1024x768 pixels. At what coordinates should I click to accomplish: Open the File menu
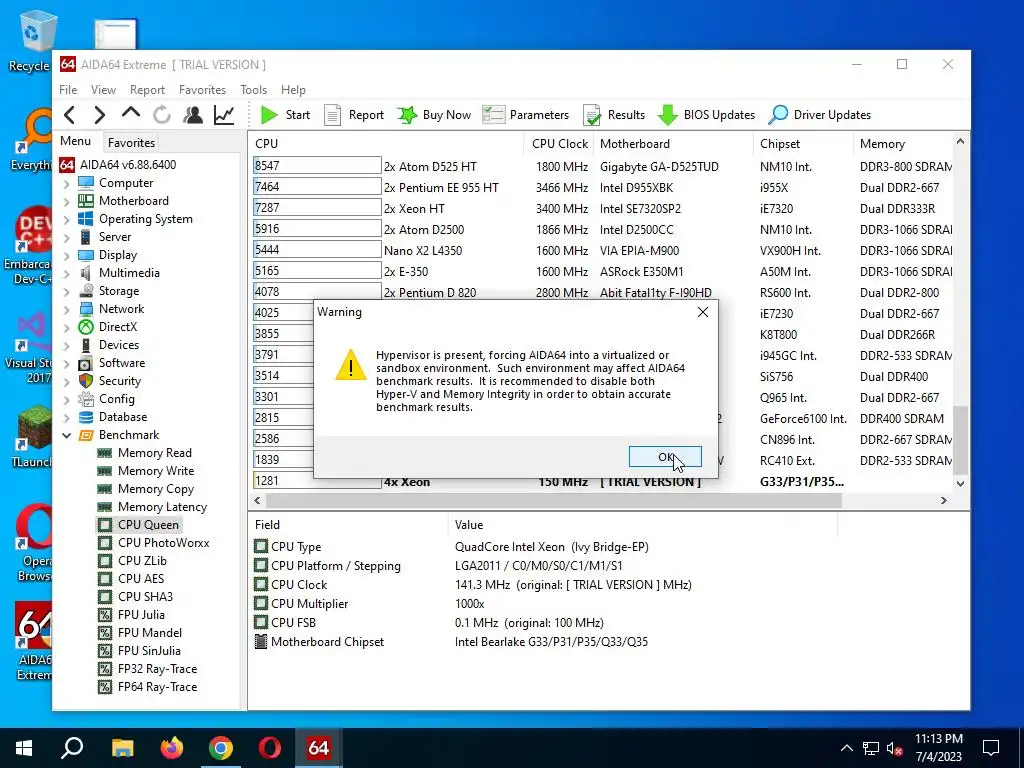click(68, 90)
